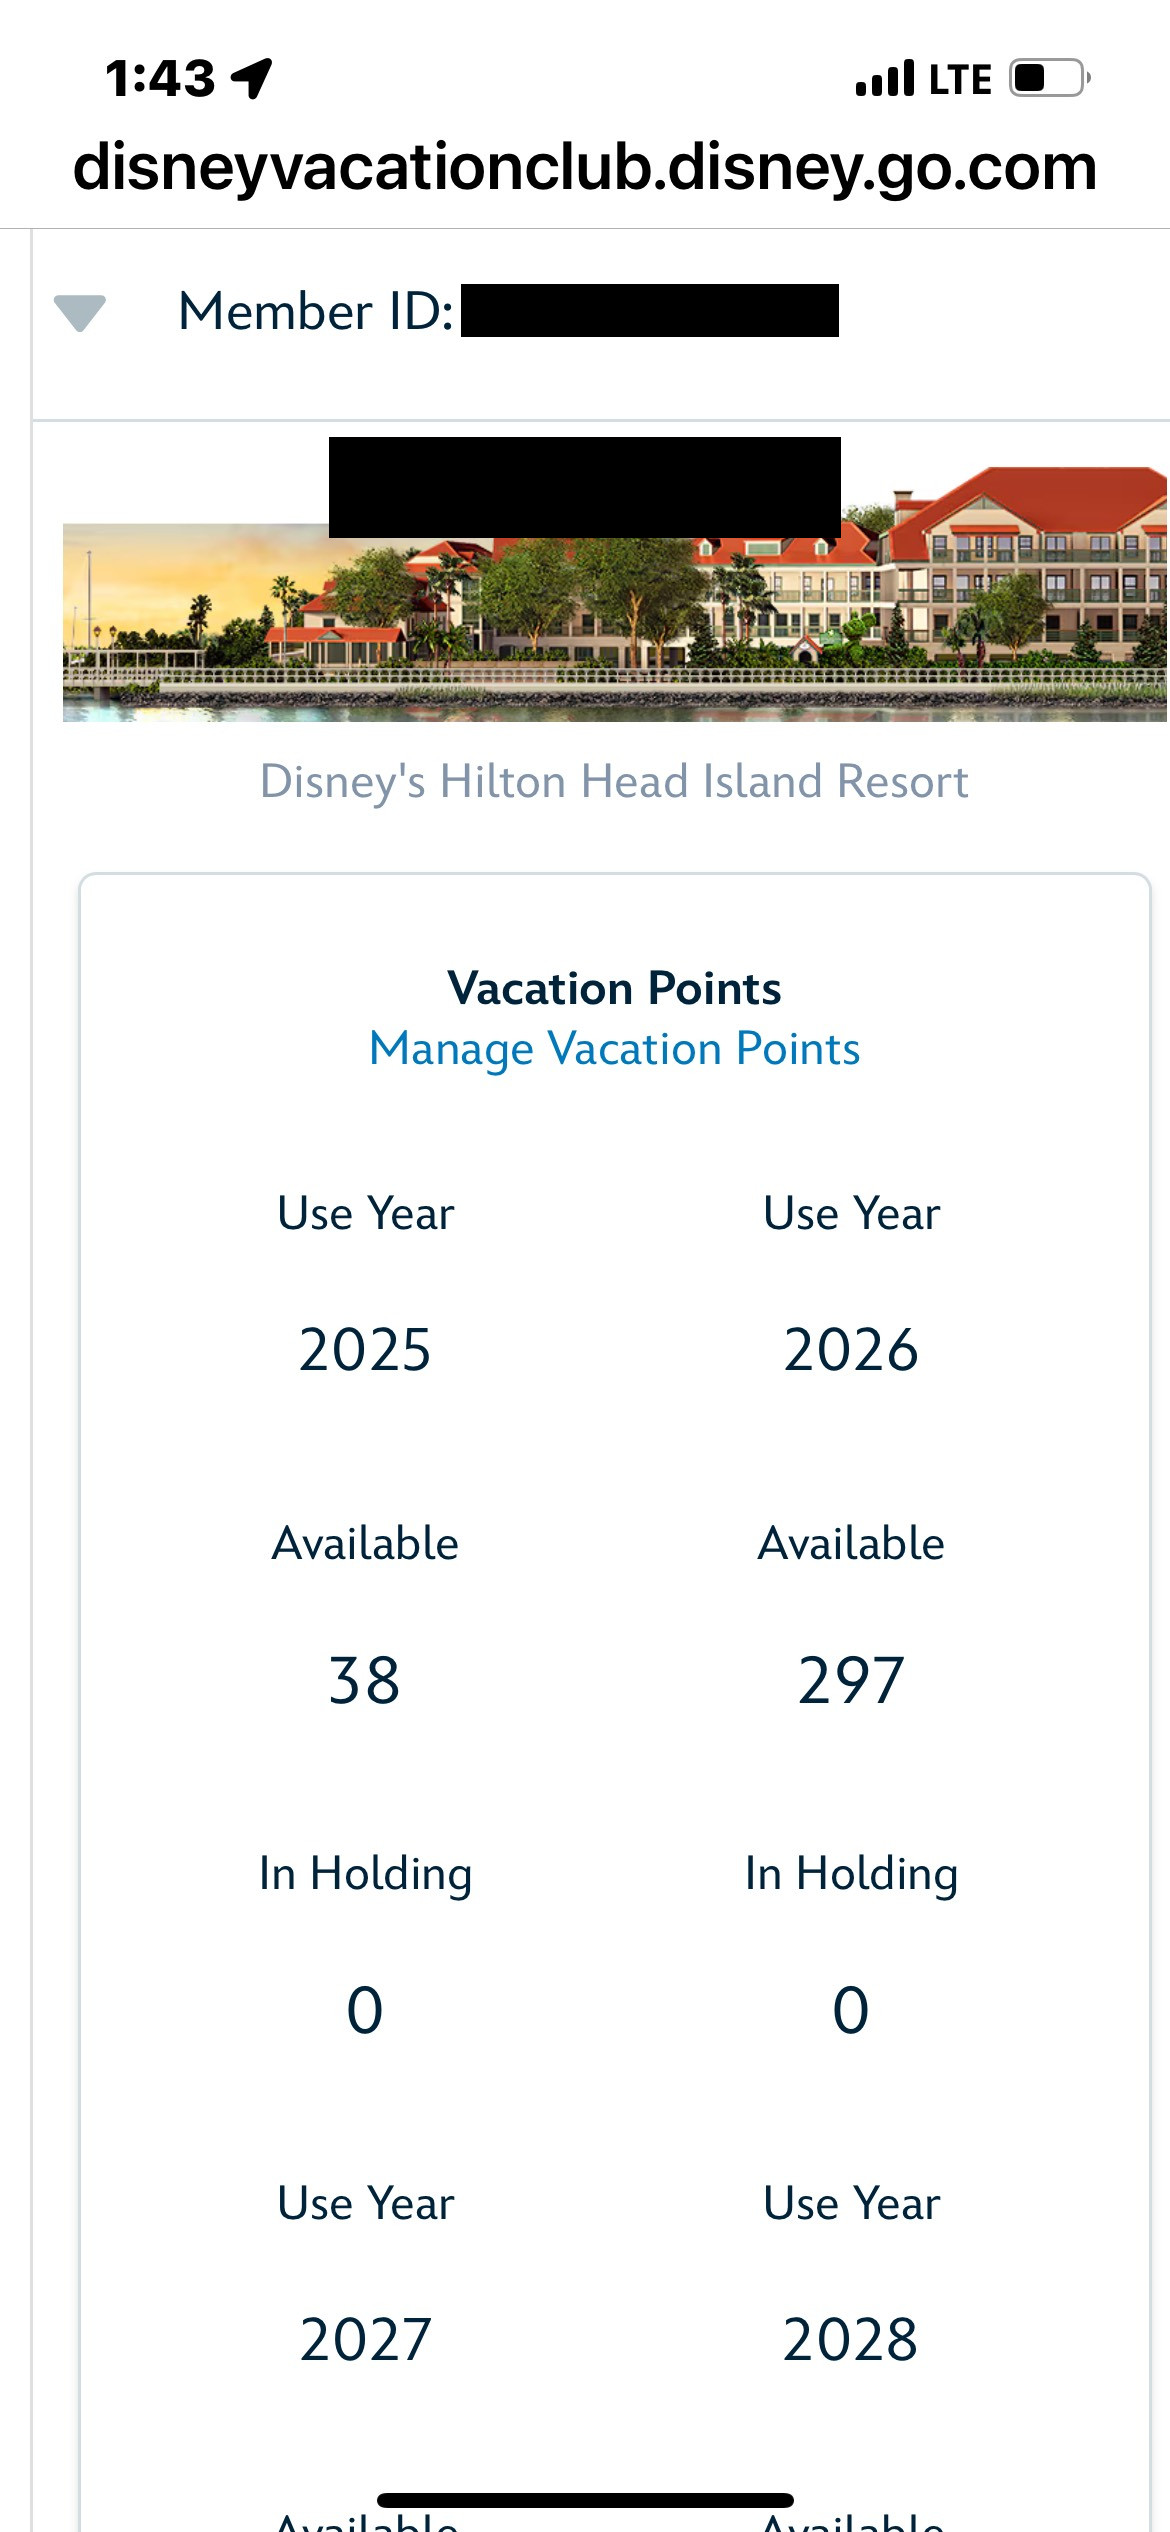
Task: Tap the location arrow status icon
Action: [251, 78]
